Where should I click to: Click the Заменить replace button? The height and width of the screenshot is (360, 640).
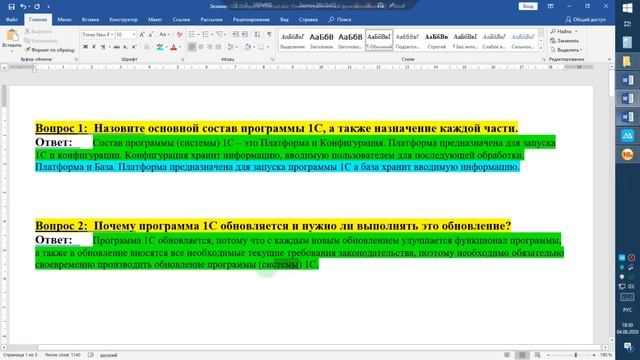(564, 40)
